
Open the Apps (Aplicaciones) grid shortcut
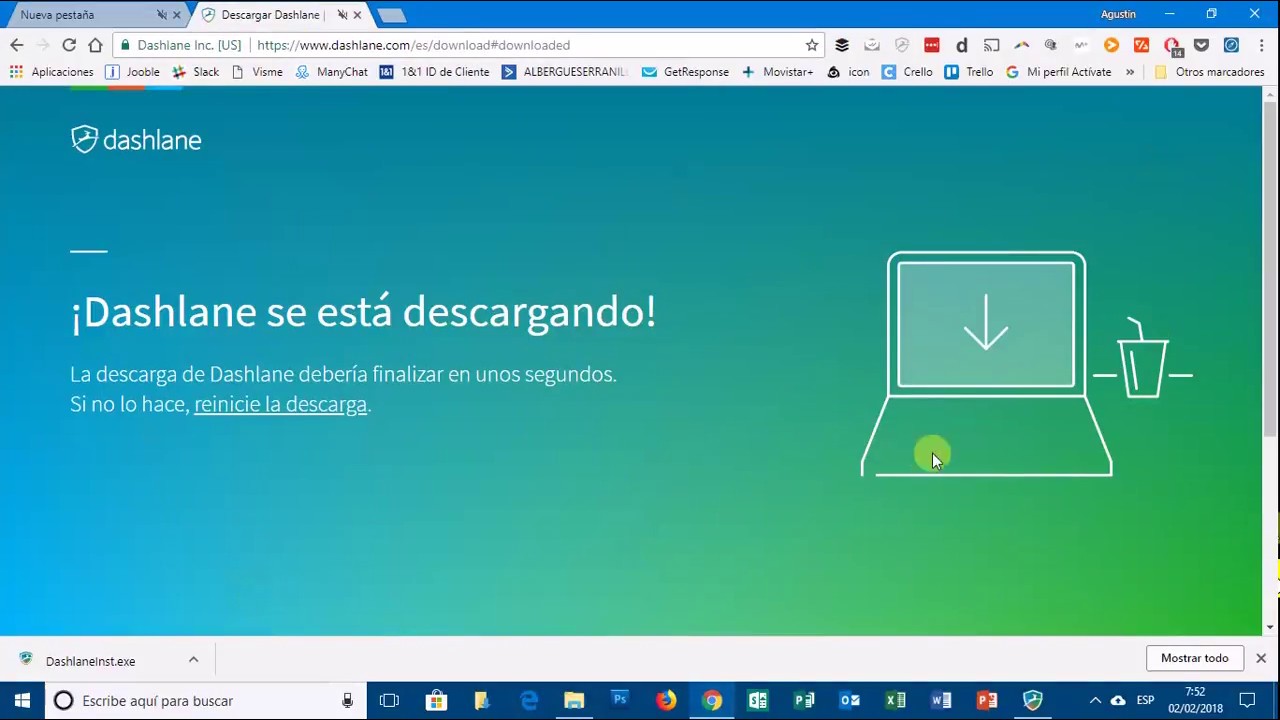[51, 72]
